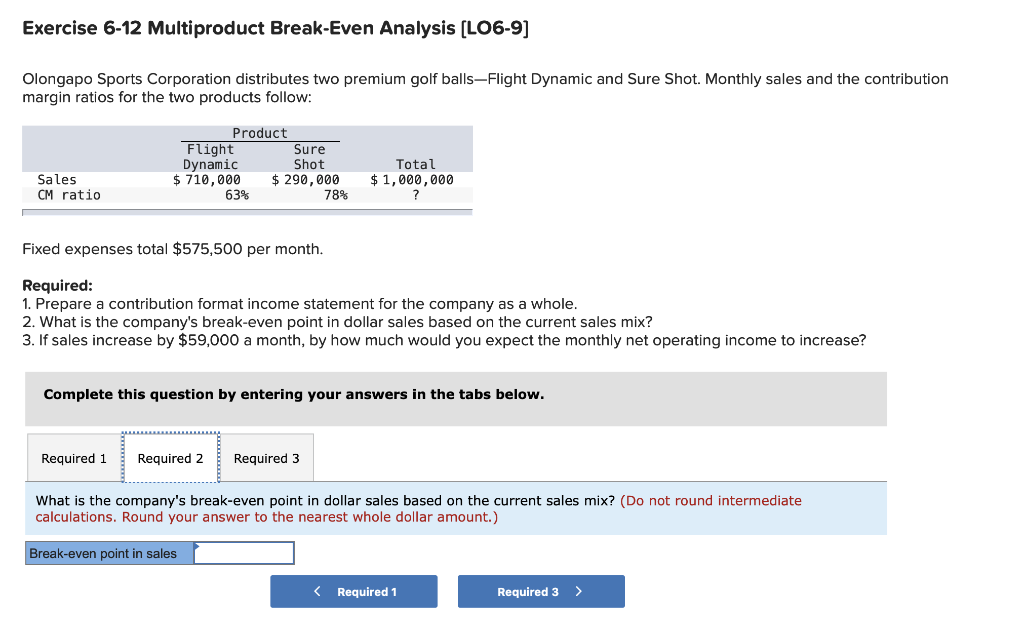Open the Required 2 tab
The width and height of the screenshot is (1024, 634).
click(x=170, y=457)
